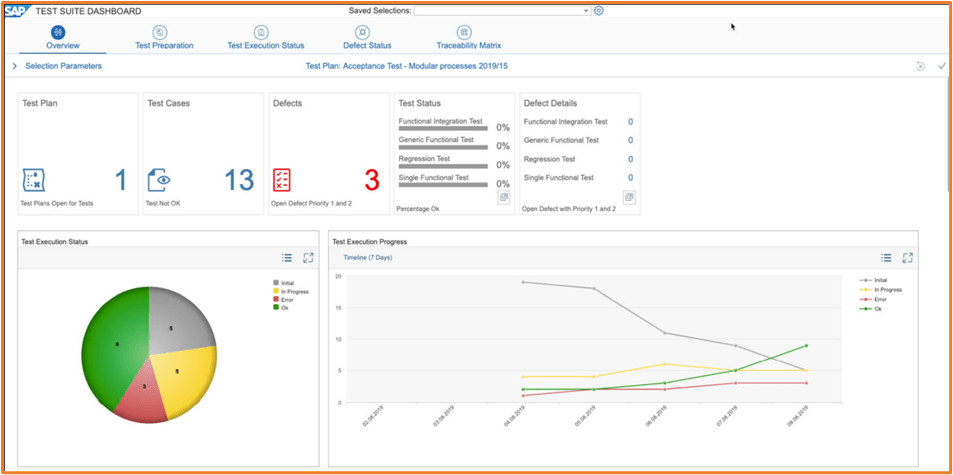Image resolution: width=953 pixels, height=475 pixels.
Task: Toggle legend list in Test Execution Progress
Action: click(x=886, y=258)
